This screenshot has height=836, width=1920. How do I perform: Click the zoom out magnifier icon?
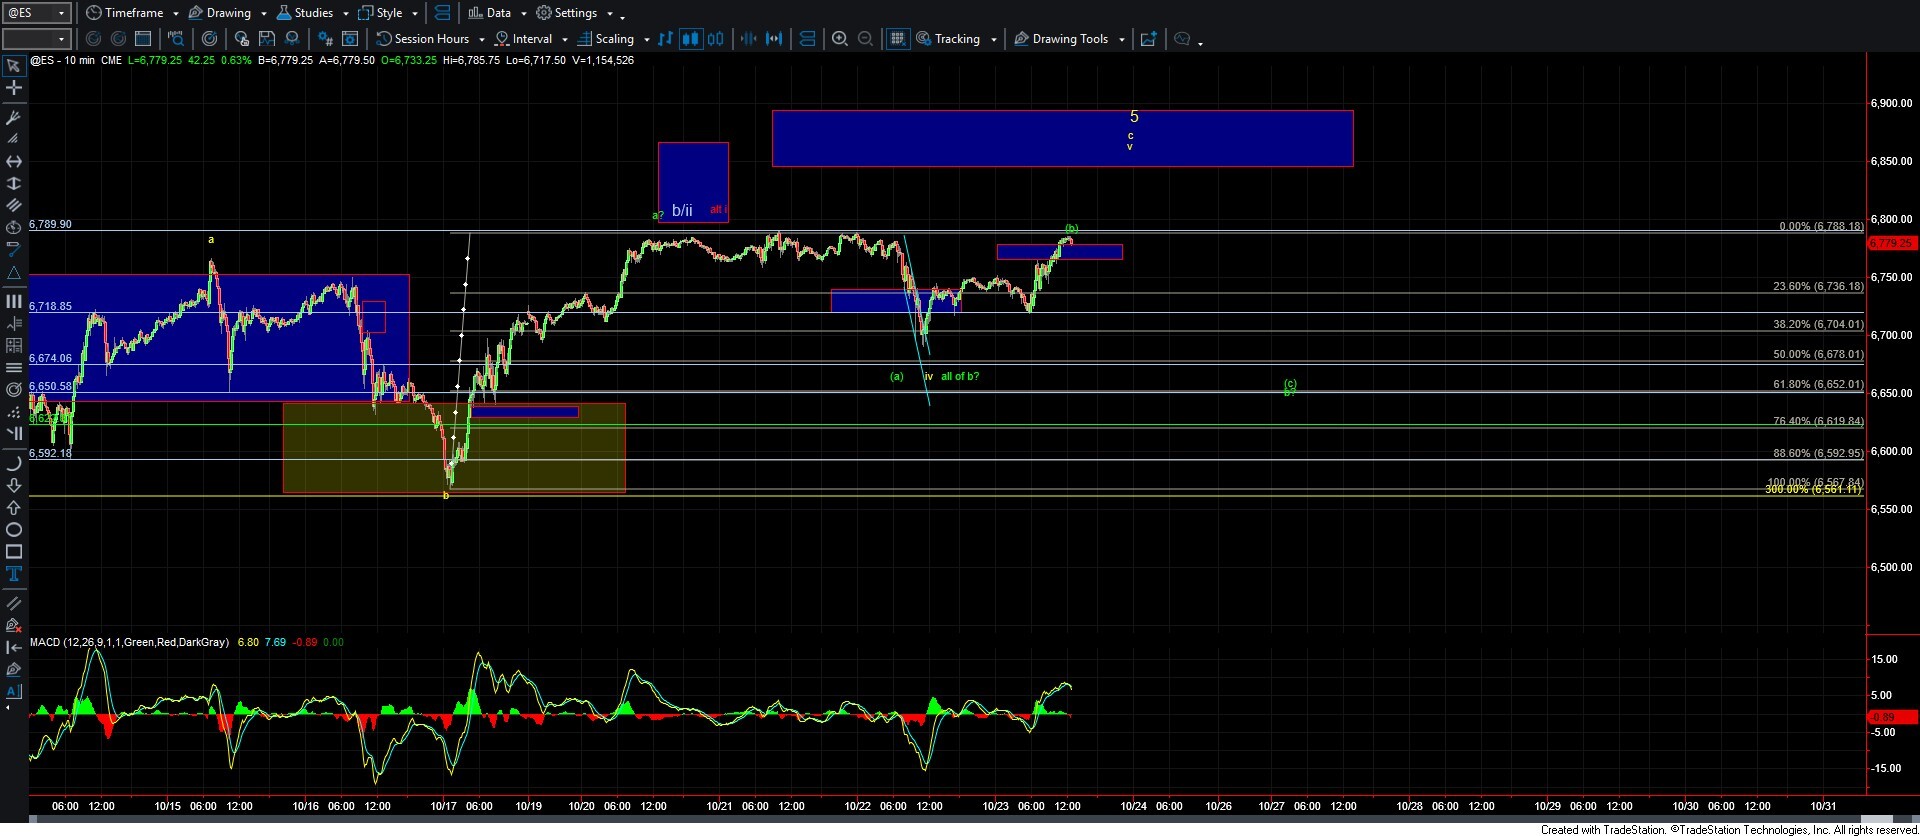click(x=866, y=39)
